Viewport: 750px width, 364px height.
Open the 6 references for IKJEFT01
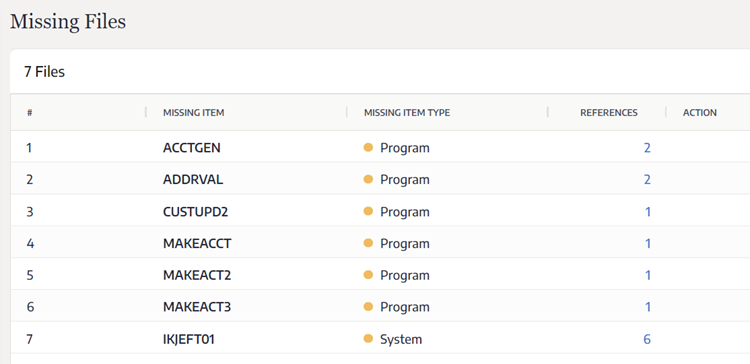point(647,339)
